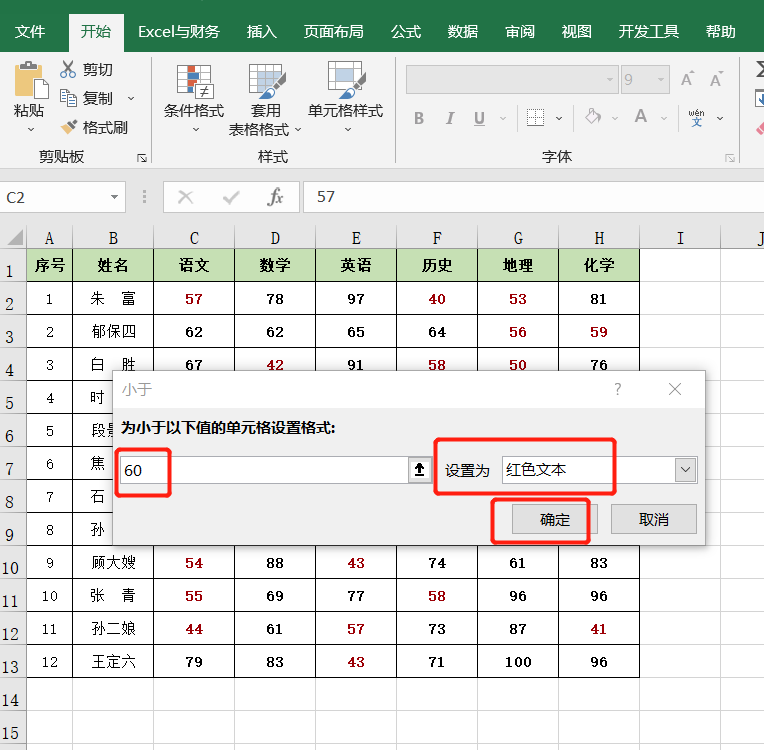Click the Cut (剪切) scissors icon

pyautogui.click(x=68, y=70)
